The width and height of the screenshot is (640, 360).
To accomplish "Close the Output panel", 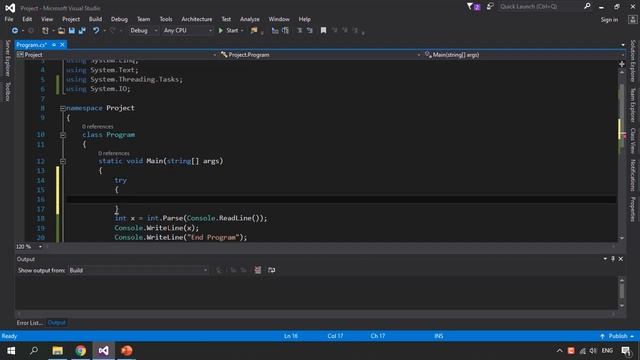I will (621, 259).
